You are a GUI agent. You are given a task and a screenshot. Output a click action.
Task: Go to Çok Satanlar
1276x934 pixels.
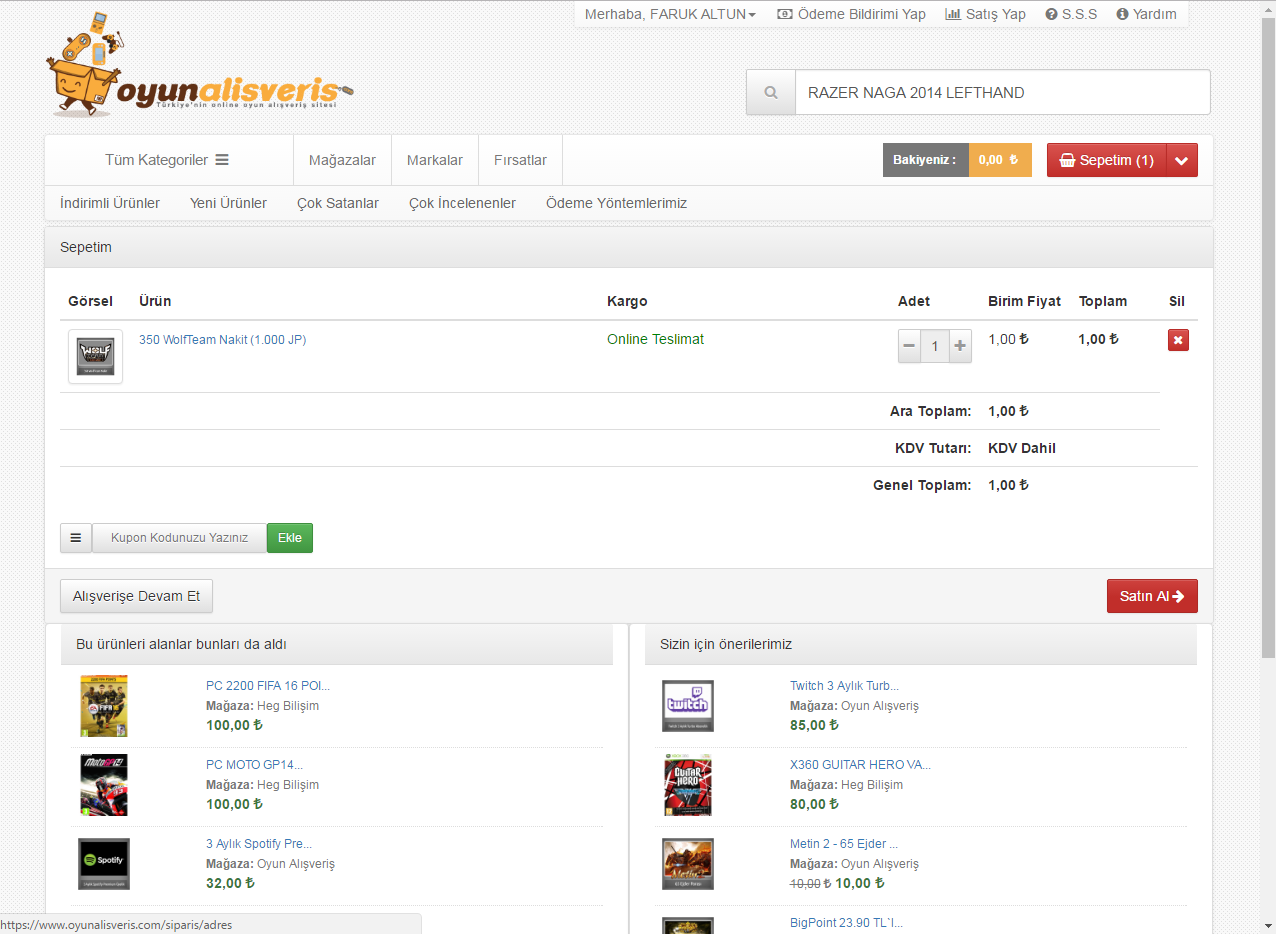point(338,203)
